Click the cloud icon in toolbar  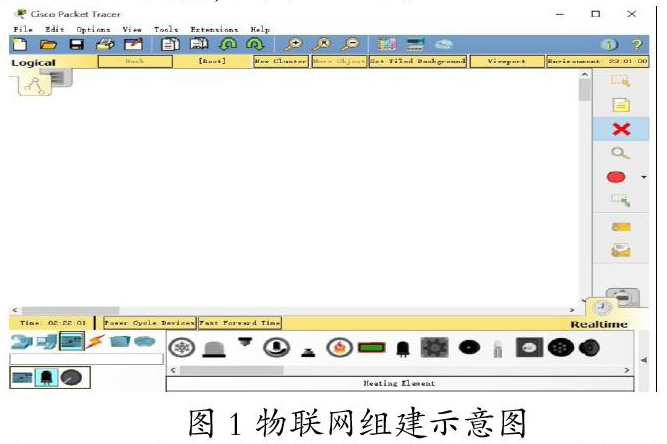[444, 44]
